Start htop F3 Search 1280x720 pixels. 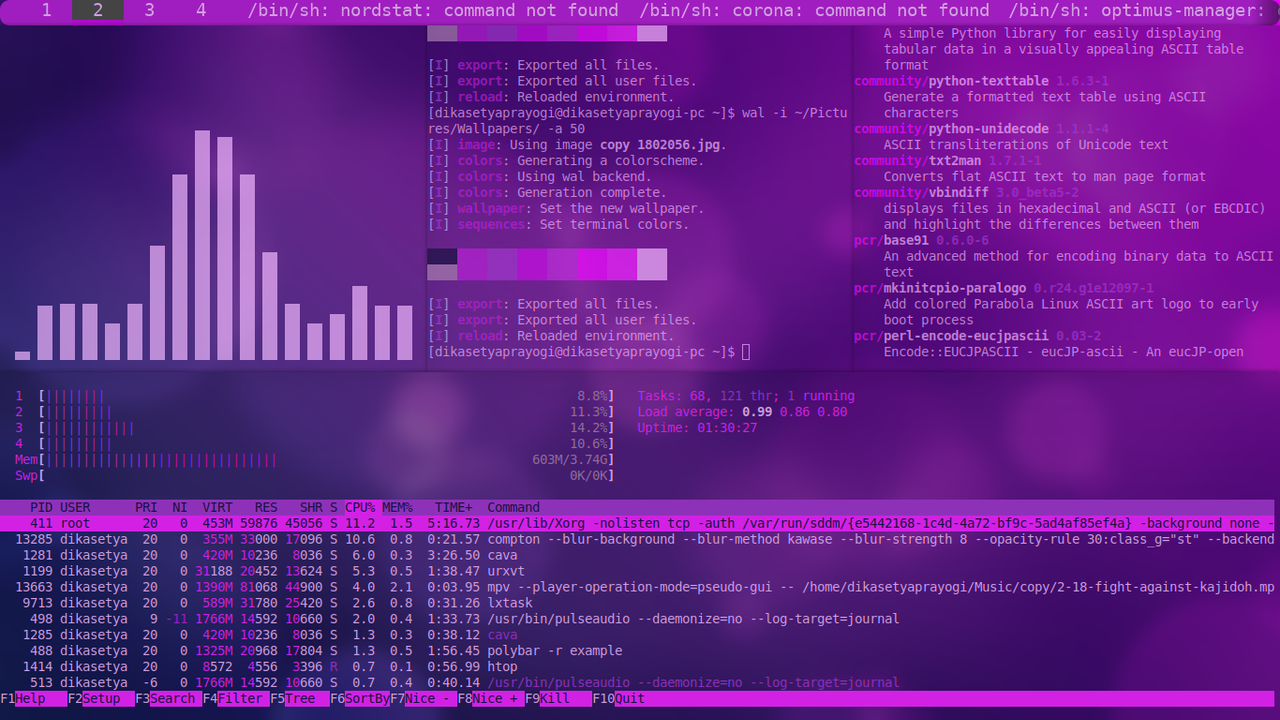pos(168,699)
